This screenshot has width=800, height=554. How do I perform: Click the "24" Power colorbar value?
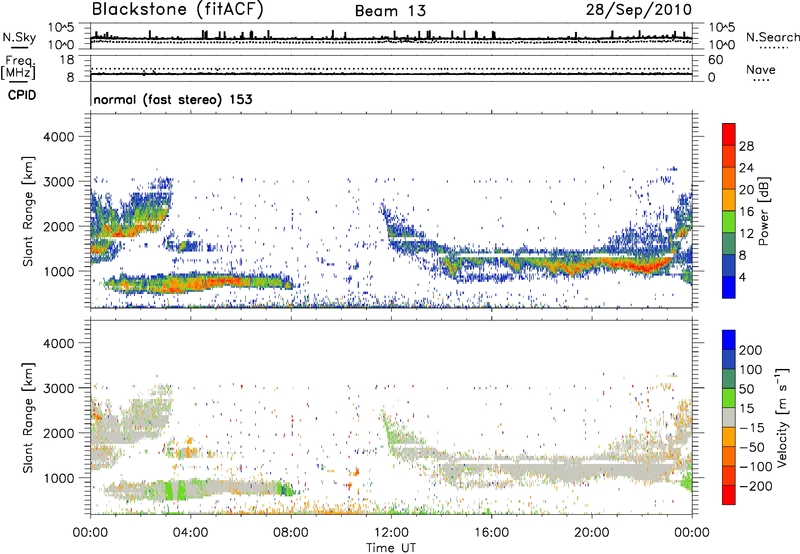pyautogui.click(x=746, y=168)
